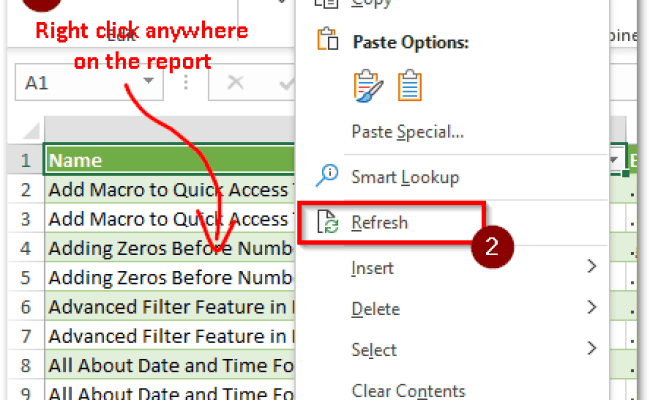Click the Paste Options clipboard icon
650x400 pixels.
(327, 39)
